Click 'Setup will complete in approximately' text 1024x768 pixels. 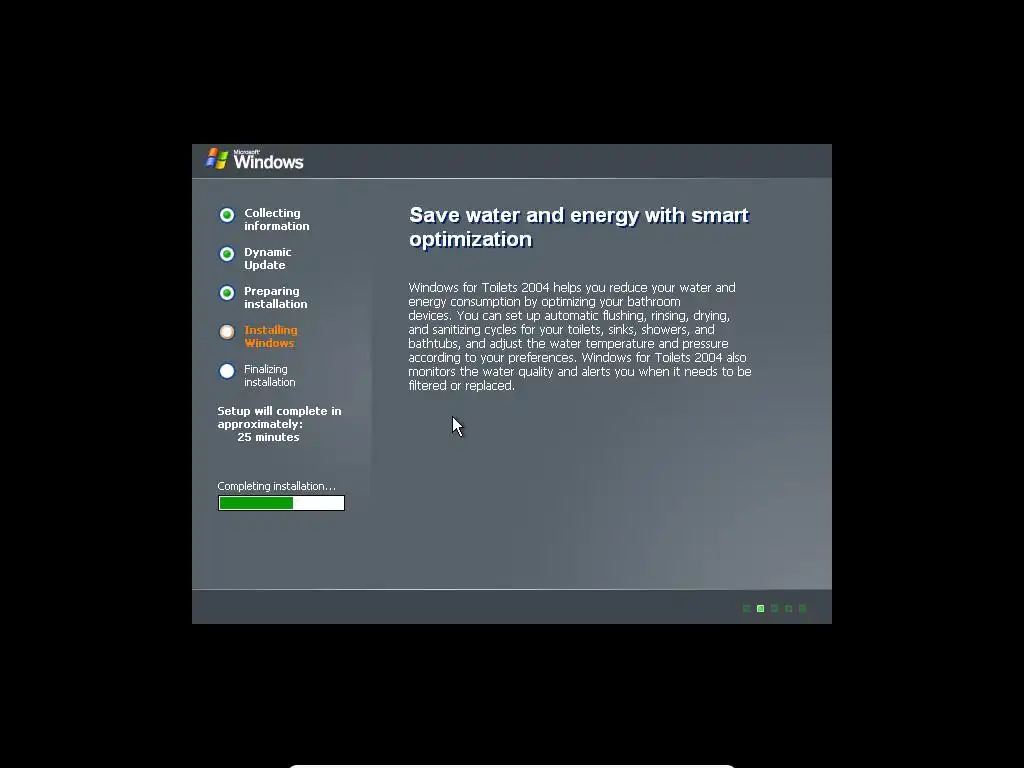coord(279,417)
